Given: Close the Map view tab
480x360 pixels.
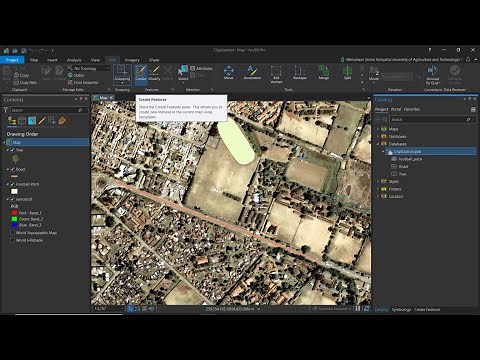Looking at the screenshot, I should pos(111,98).
